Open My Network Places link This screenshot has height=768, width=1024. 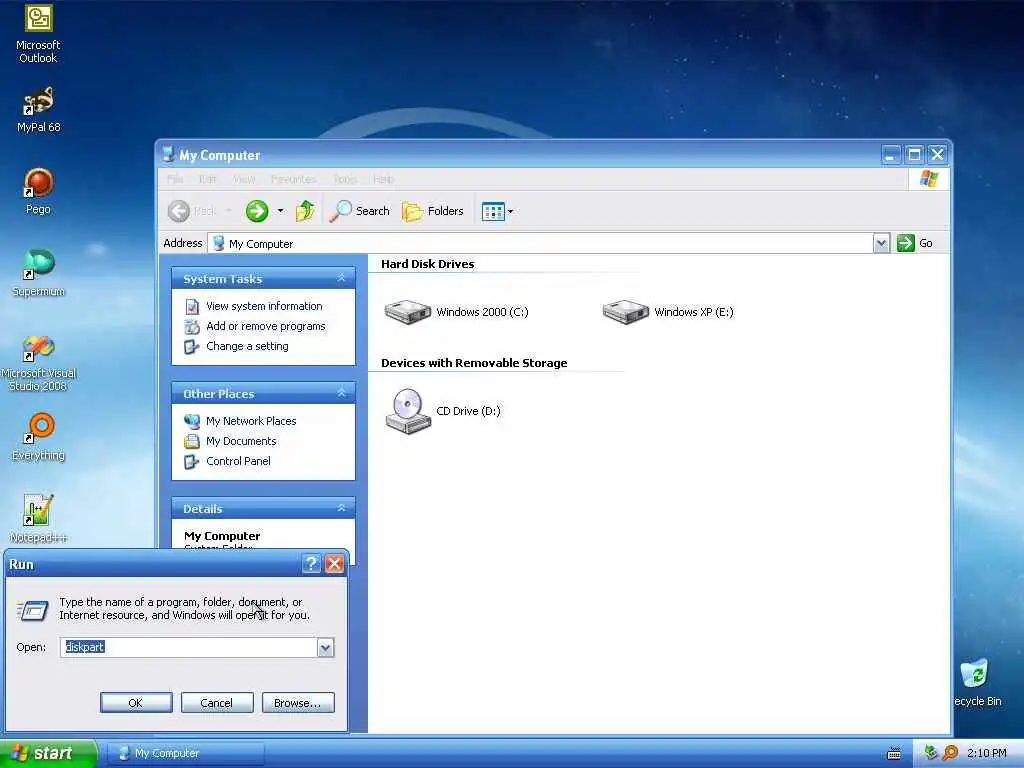(251, 421)
